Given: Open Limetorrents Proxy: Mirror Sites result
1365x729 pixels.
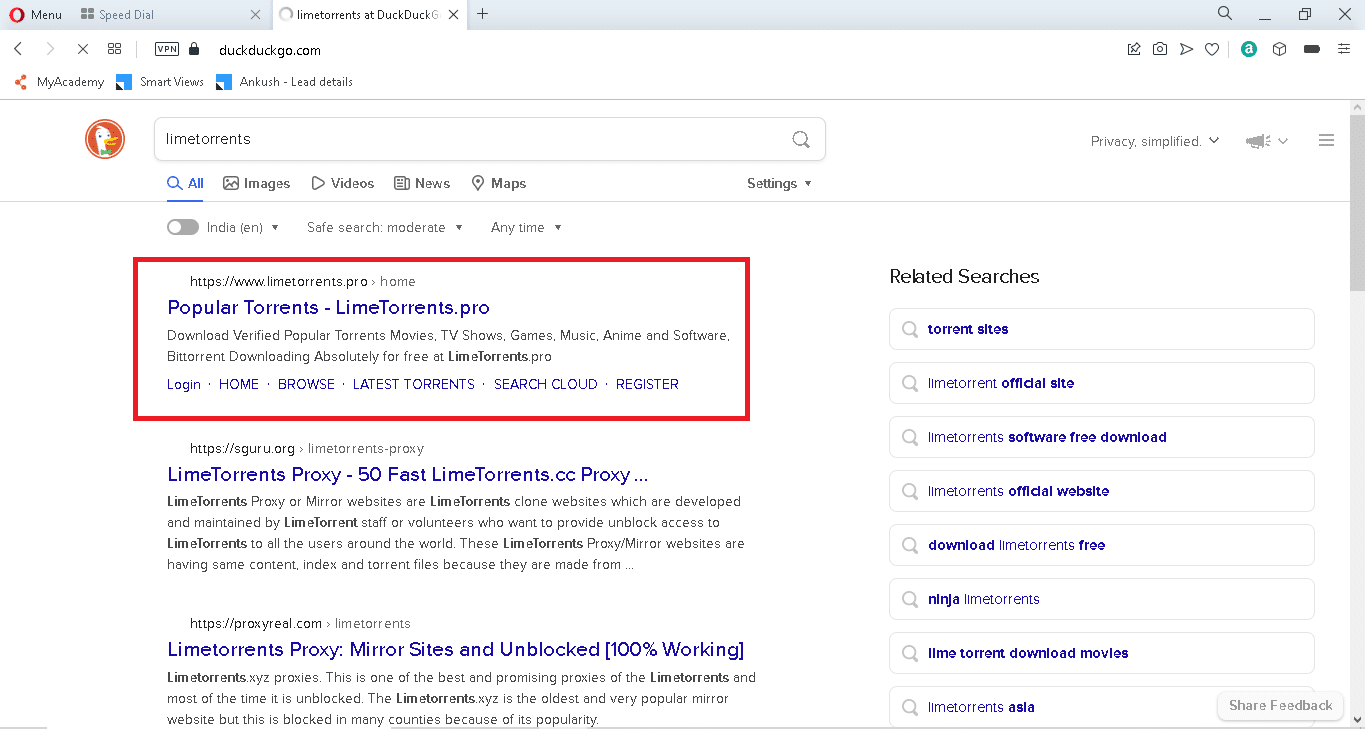Looking at the screenshot, I should tap(456, 649).
